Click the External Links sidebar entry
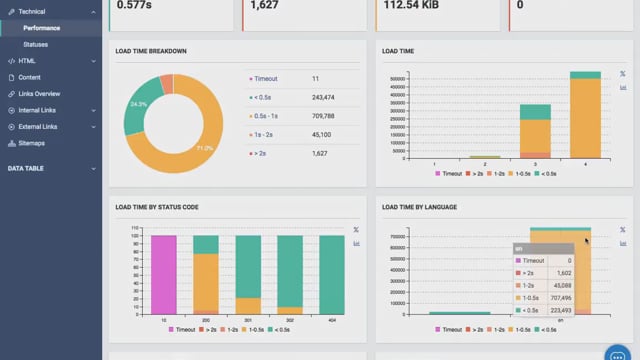This screenshot has height=360, width=640. pyautogui.click(x=38, y=127)
